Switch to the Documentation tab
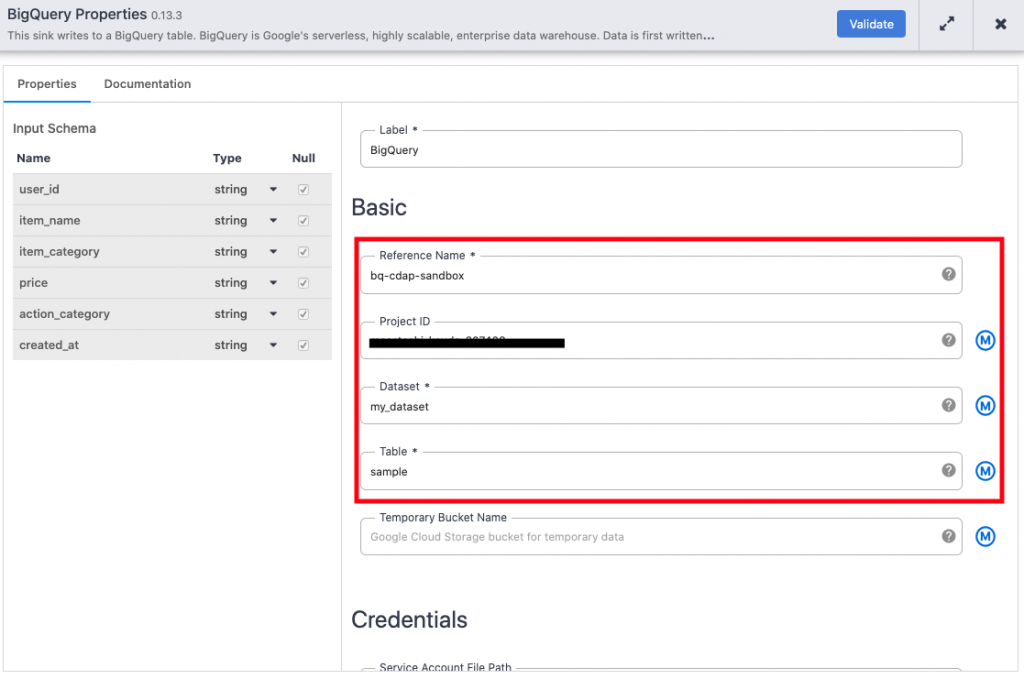 (148, 84)
